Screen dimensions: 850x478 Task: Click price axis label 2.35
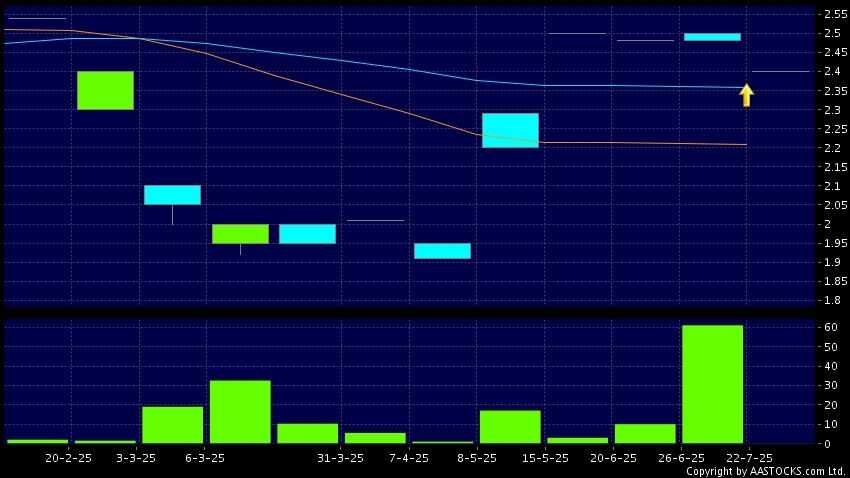[x=835, y=91]
